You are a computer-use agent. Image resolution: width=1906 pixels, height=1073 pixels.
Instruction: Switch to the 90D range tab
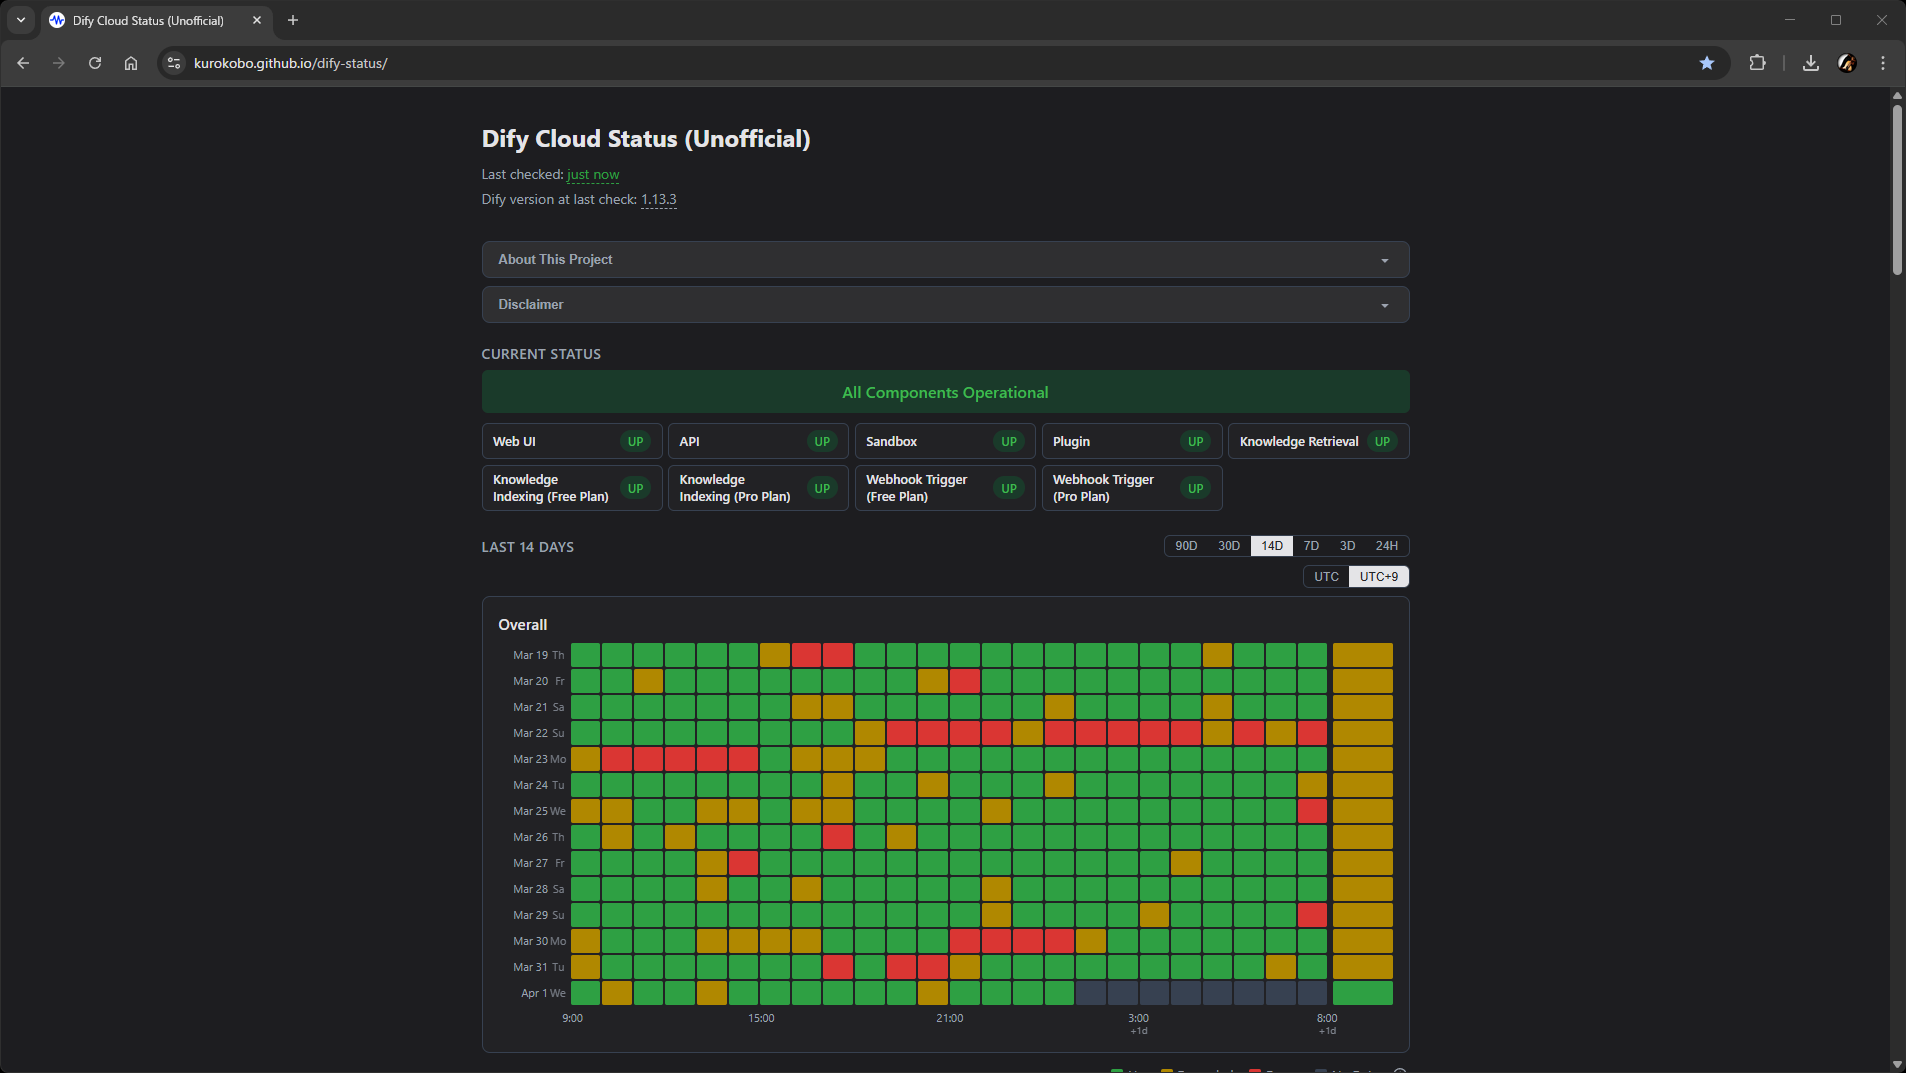click(1186, 546)
